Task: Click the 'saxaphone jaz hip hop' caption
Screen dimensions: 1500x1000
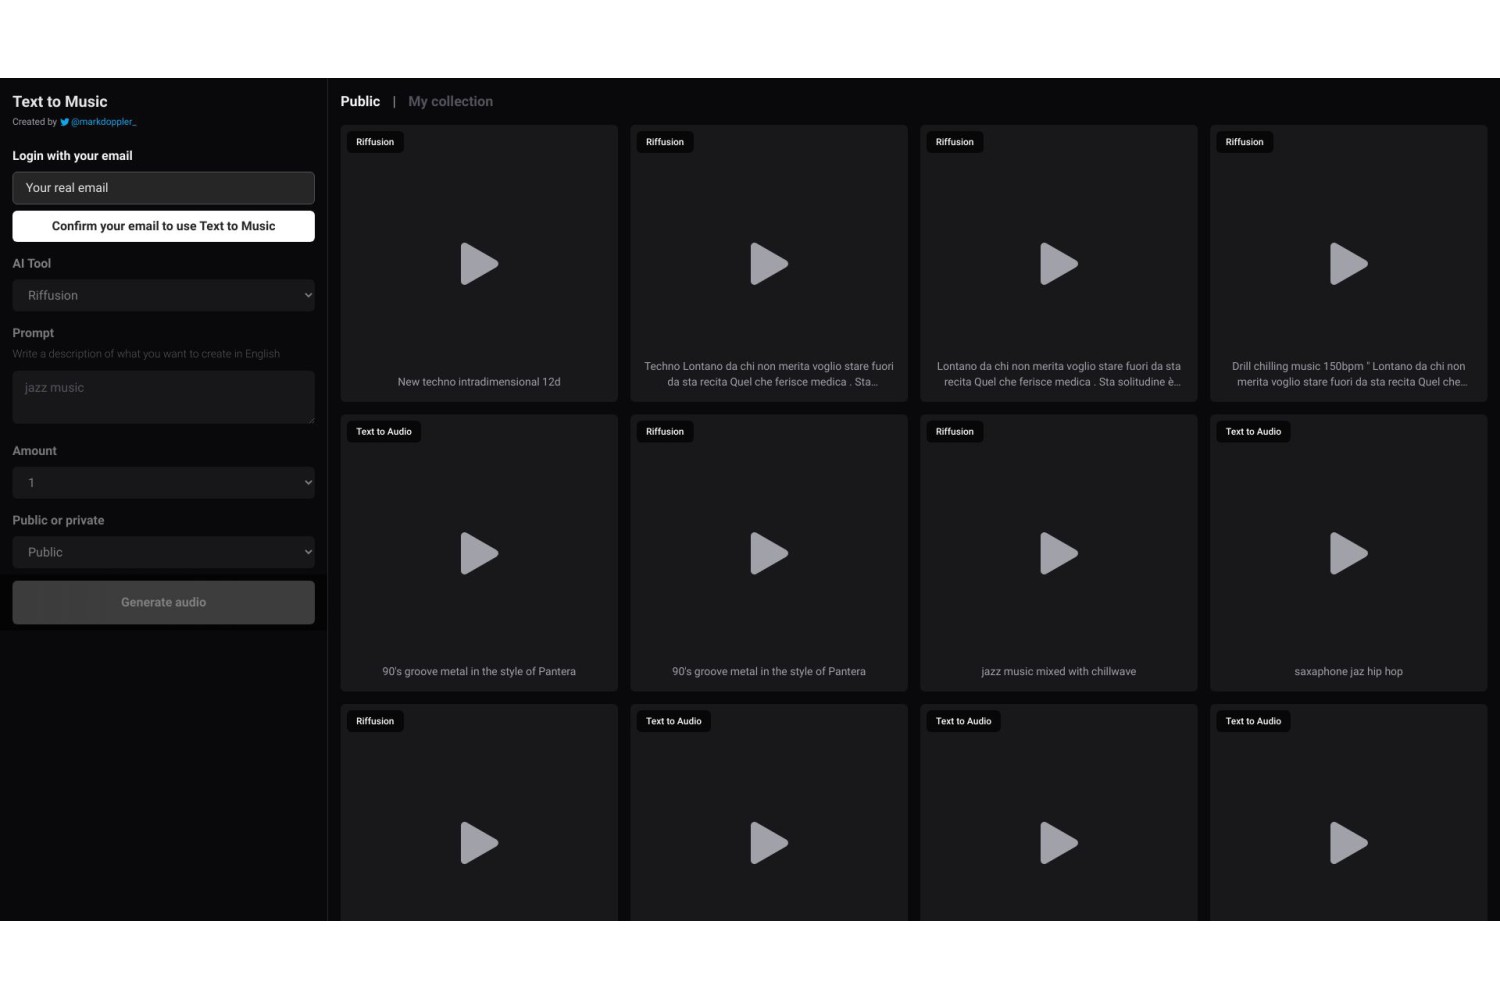Action: 1349,672
